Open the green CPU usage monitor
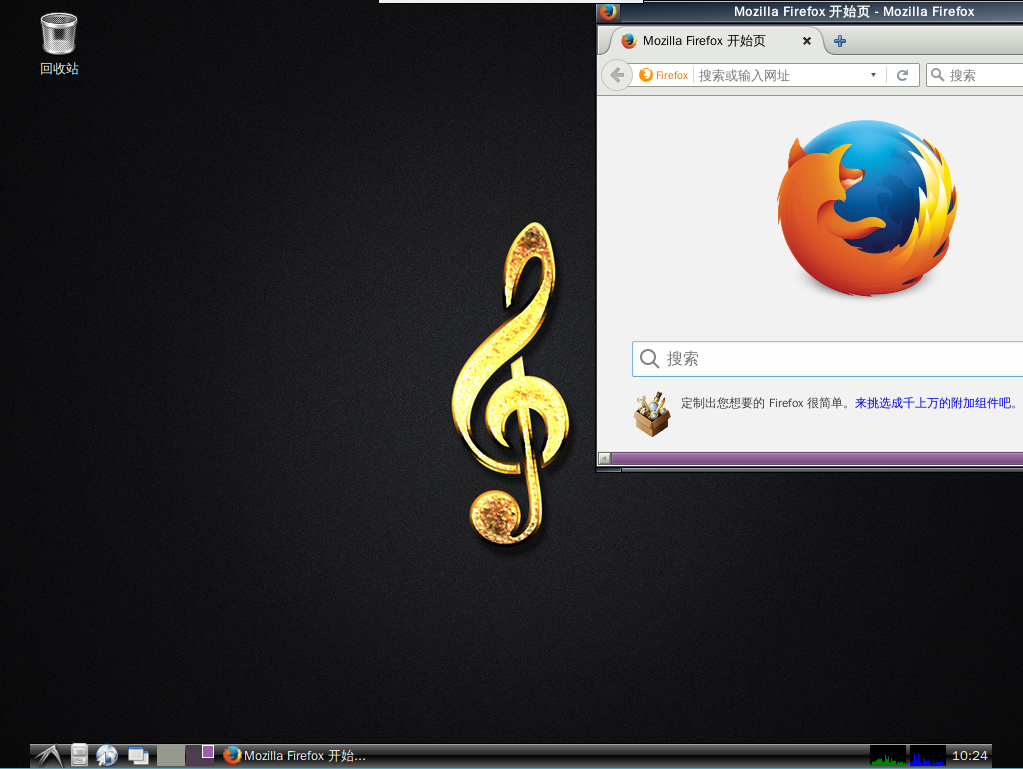The height and width of the screenshot is (769, 1023). click(x=888, y=755)
